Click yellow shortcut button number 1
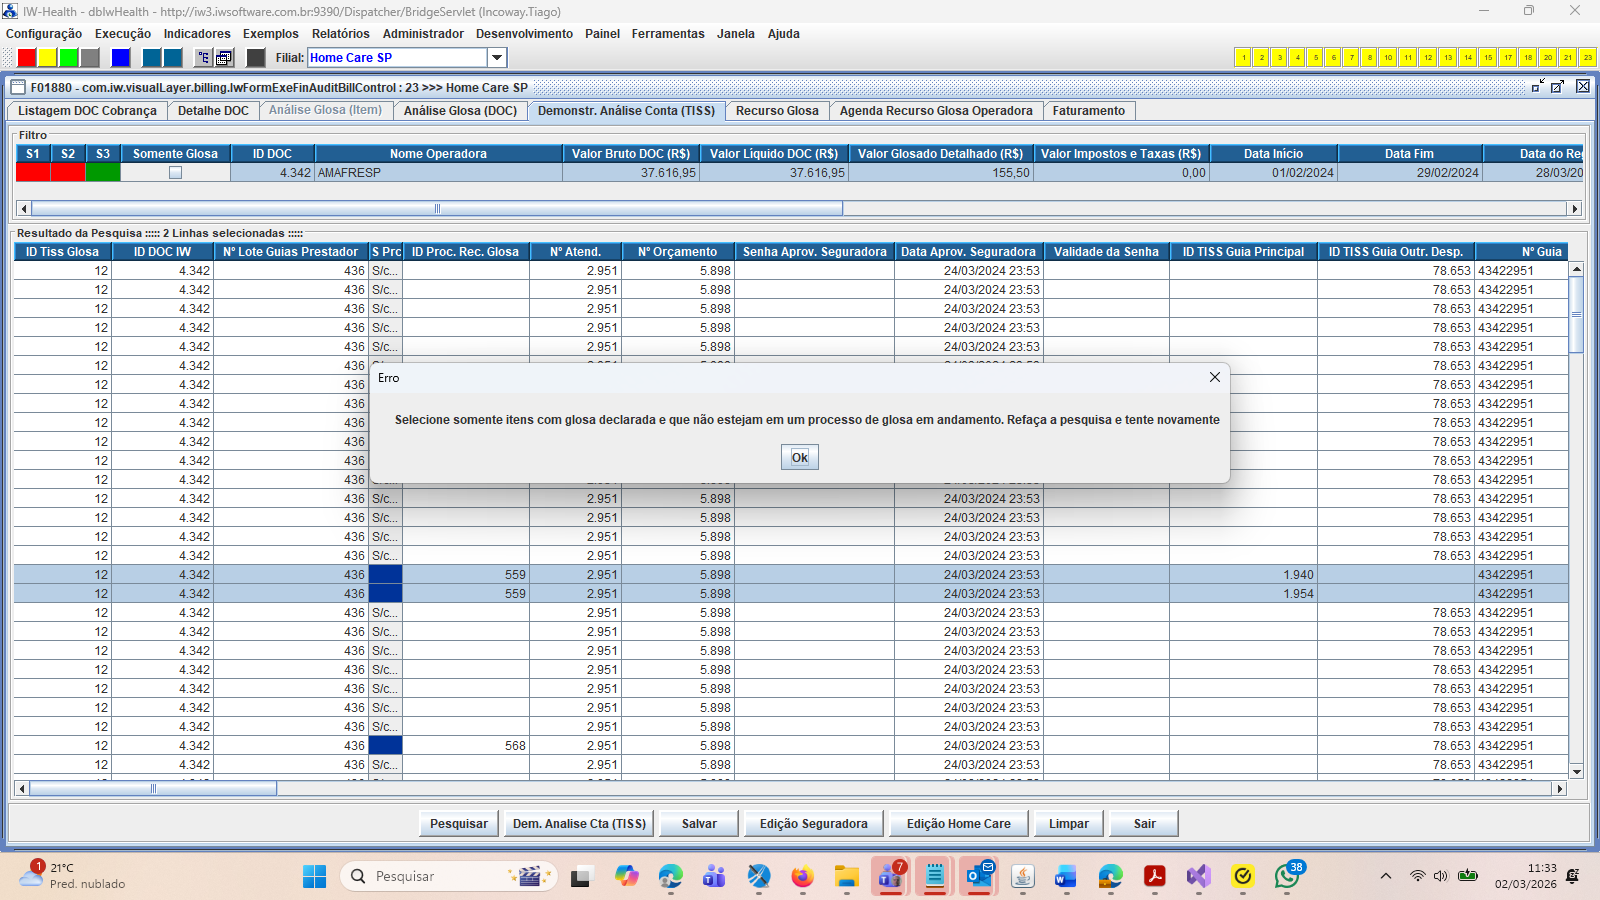This screenshot has width=1600, height=900. [x=1243, y=58]
